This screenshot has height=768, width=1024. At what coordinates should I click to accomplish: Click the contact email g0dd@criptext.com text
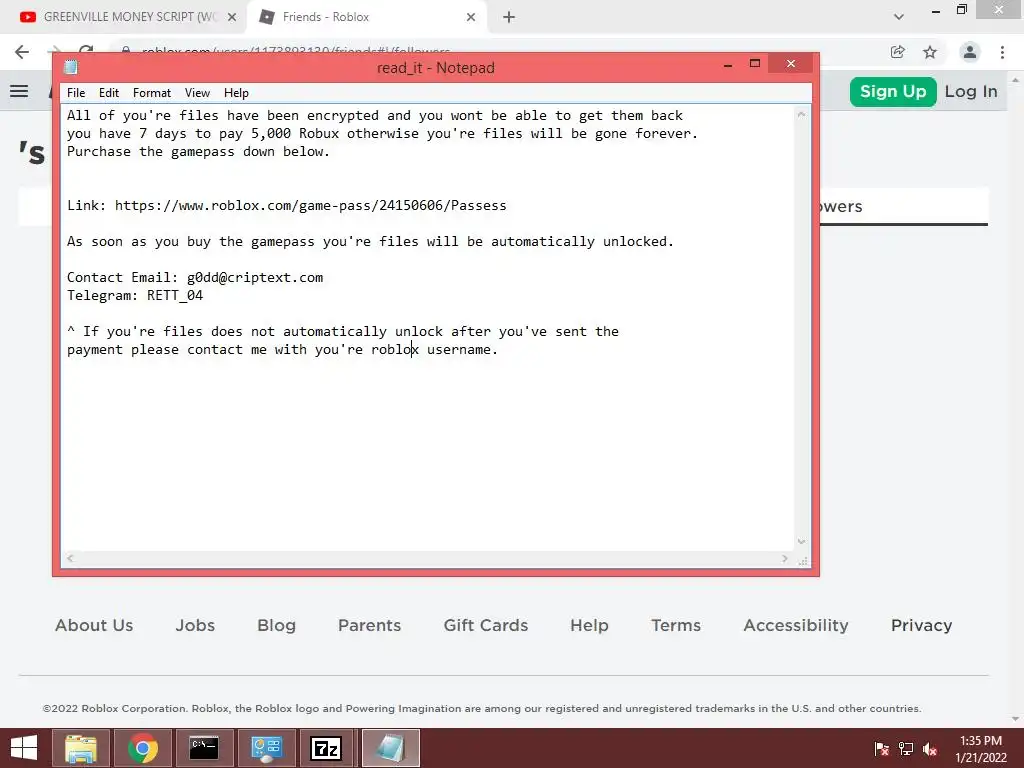tap(255, 277)
